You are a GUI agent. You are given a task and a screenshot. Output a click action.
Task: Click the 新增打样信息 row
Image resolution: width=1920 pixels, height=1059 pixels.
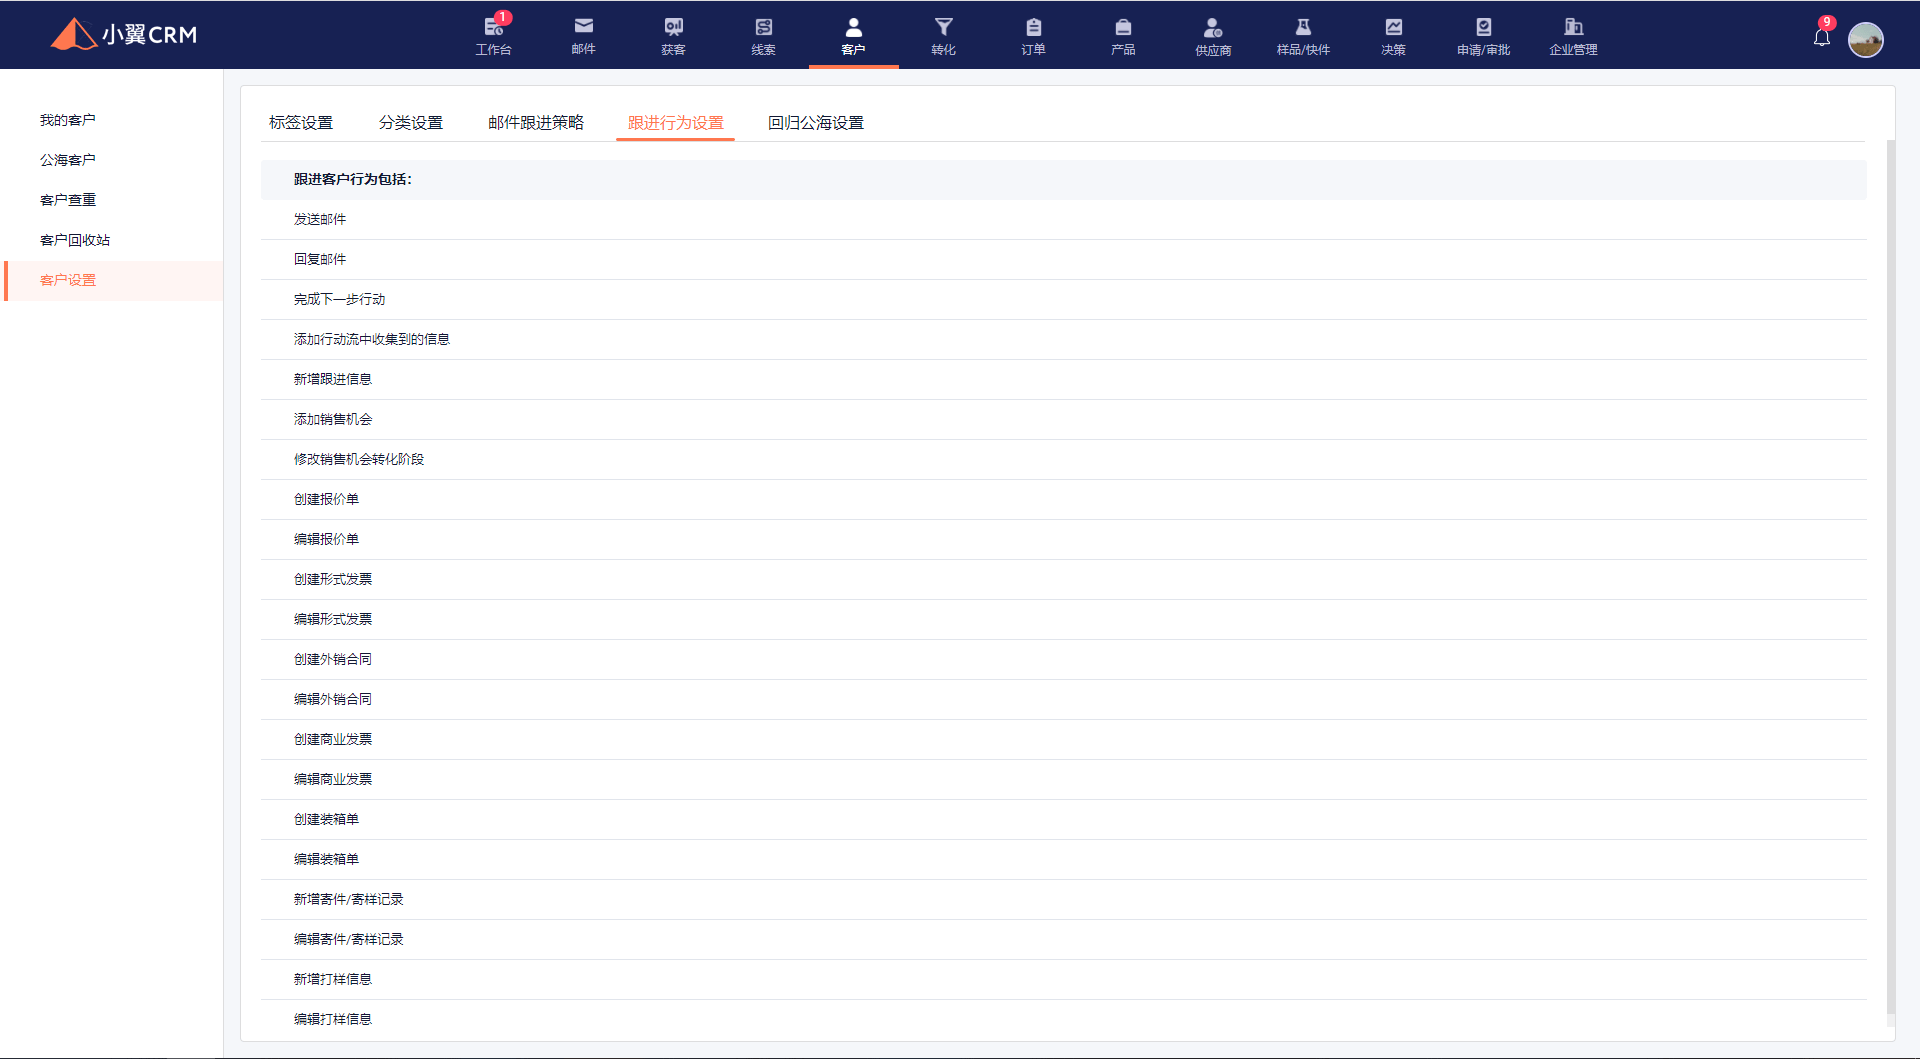pos(1064,979)
